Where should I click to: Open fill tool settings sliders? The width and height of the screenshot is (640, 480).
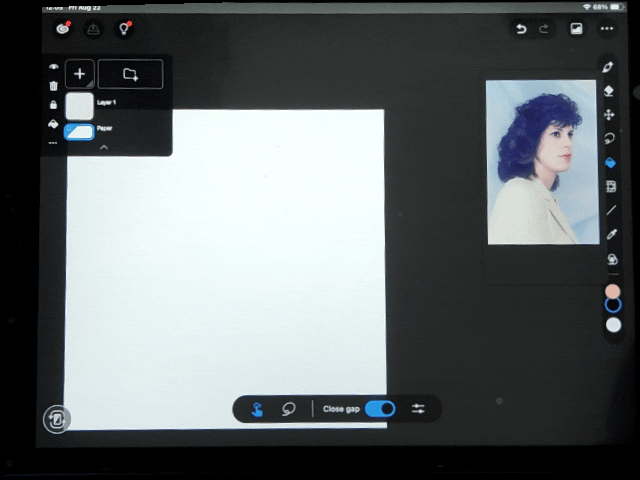tap(418, 409)
